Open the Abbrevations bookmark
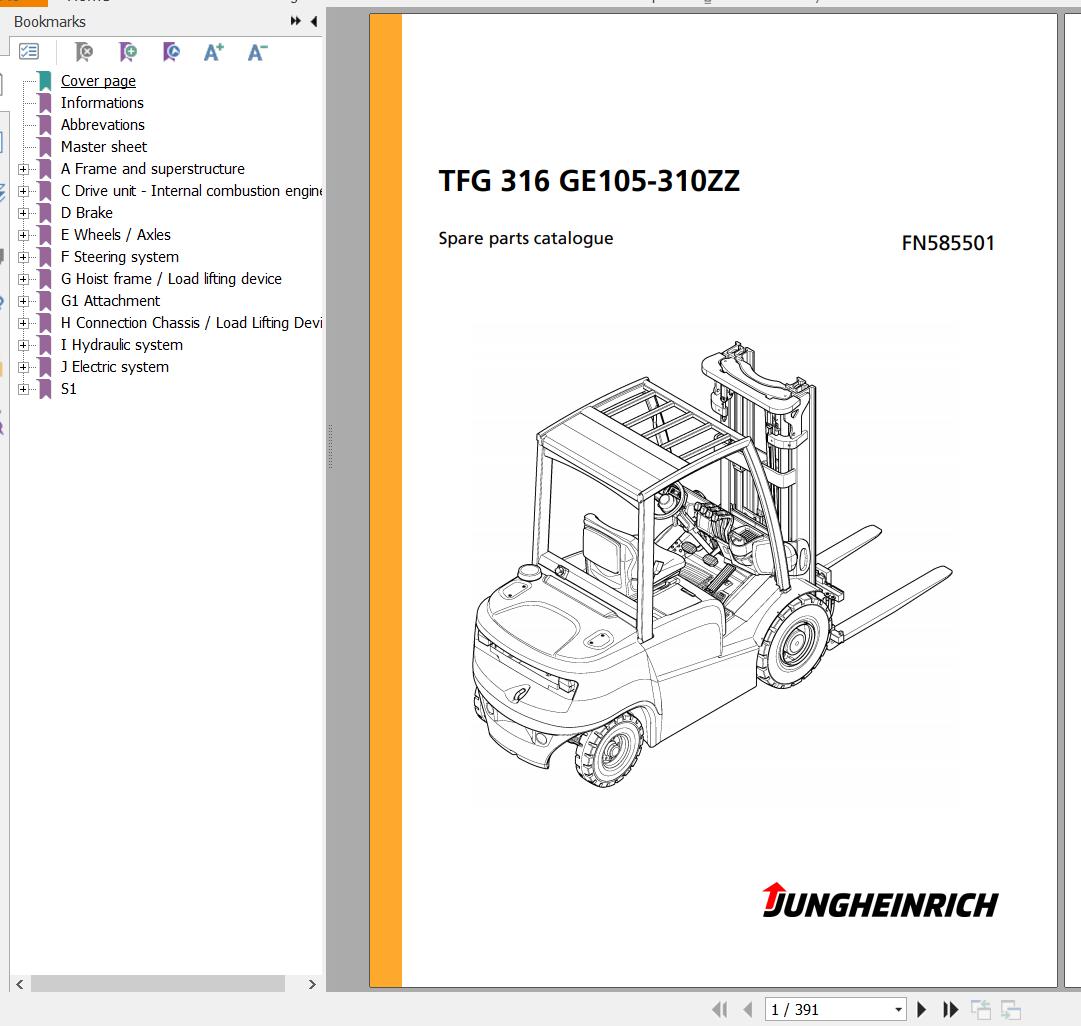 pos(102,125)
